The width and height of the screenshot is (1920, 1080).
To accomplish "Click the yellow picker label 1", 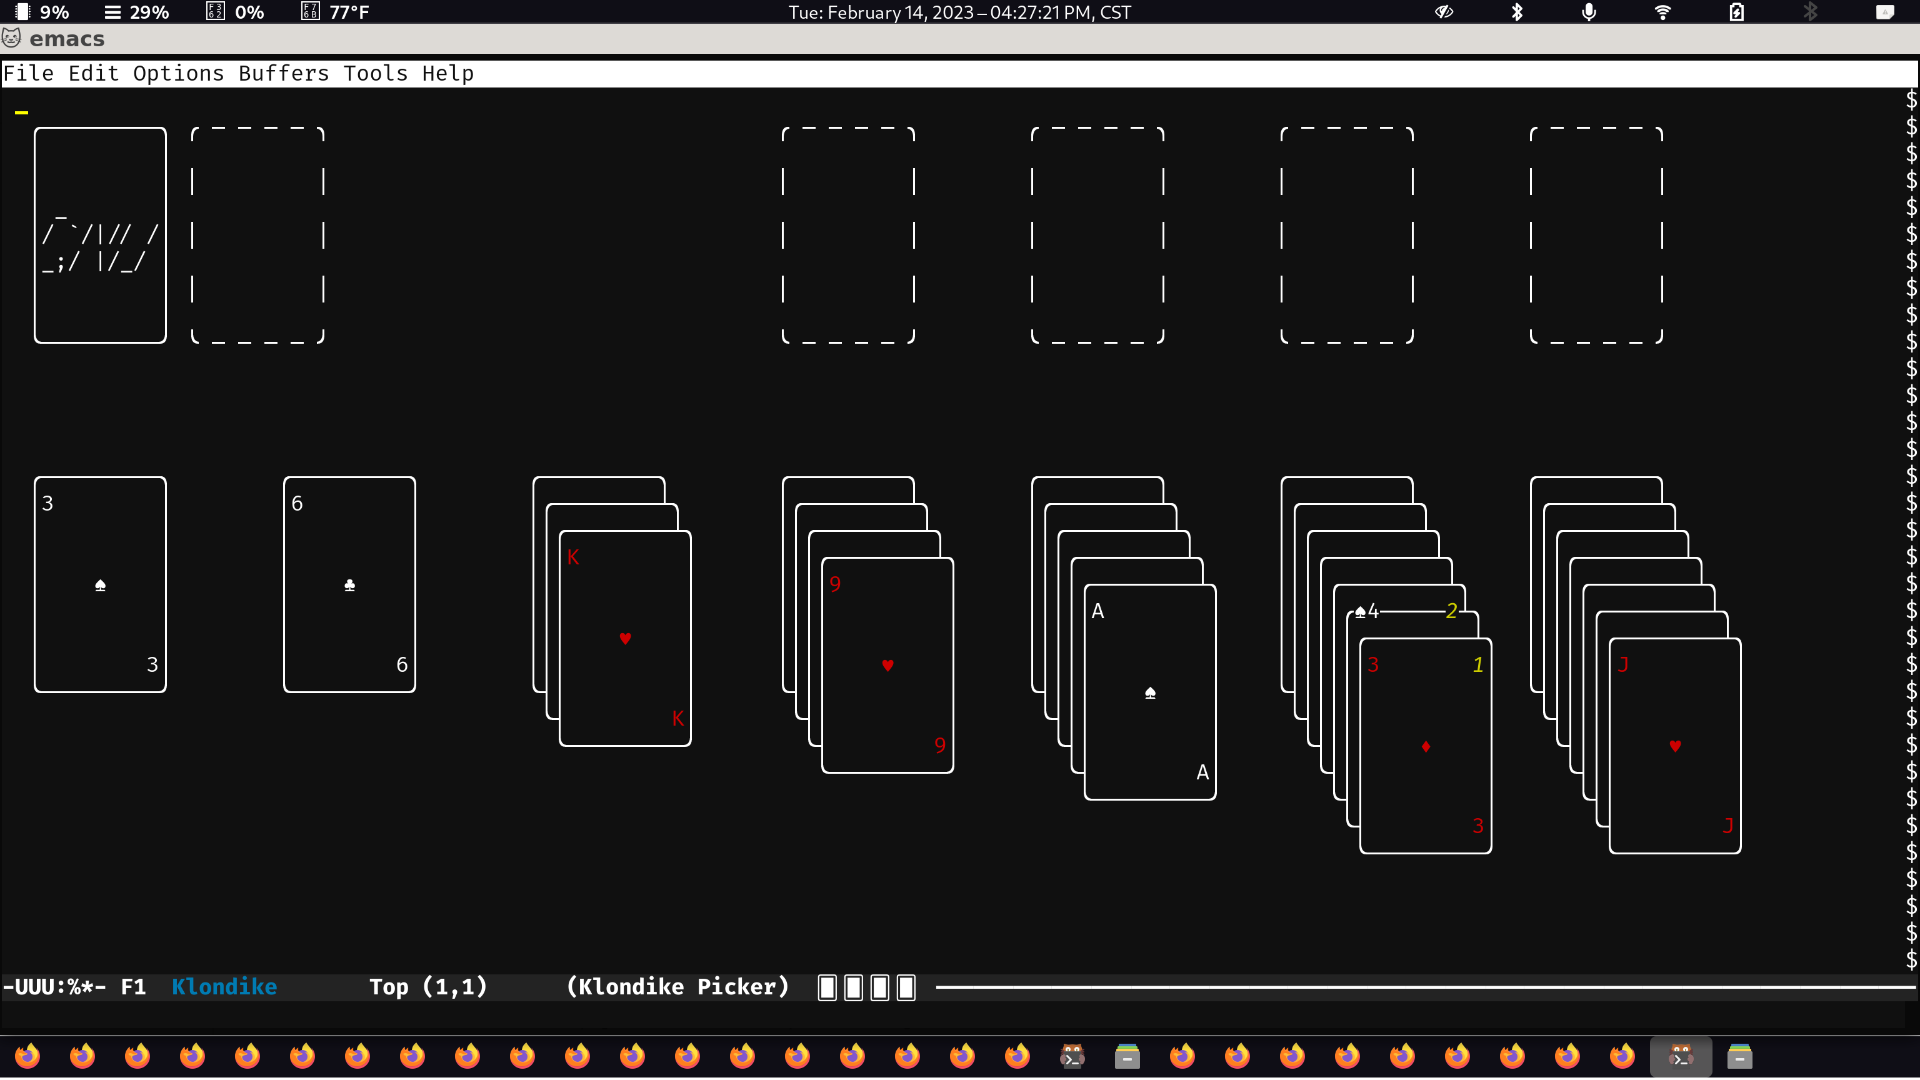I will click(1478, 664).
